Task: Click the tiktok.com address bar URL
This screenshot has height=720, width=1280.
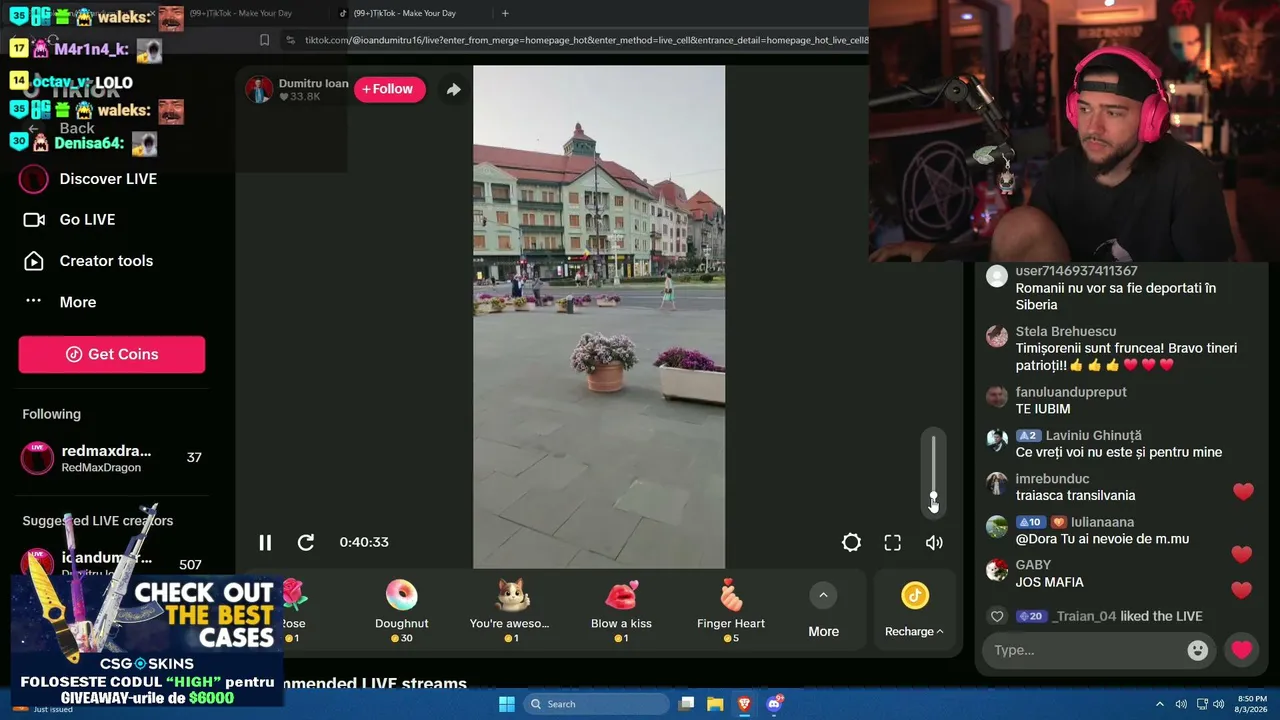Action: coord(586,40)
